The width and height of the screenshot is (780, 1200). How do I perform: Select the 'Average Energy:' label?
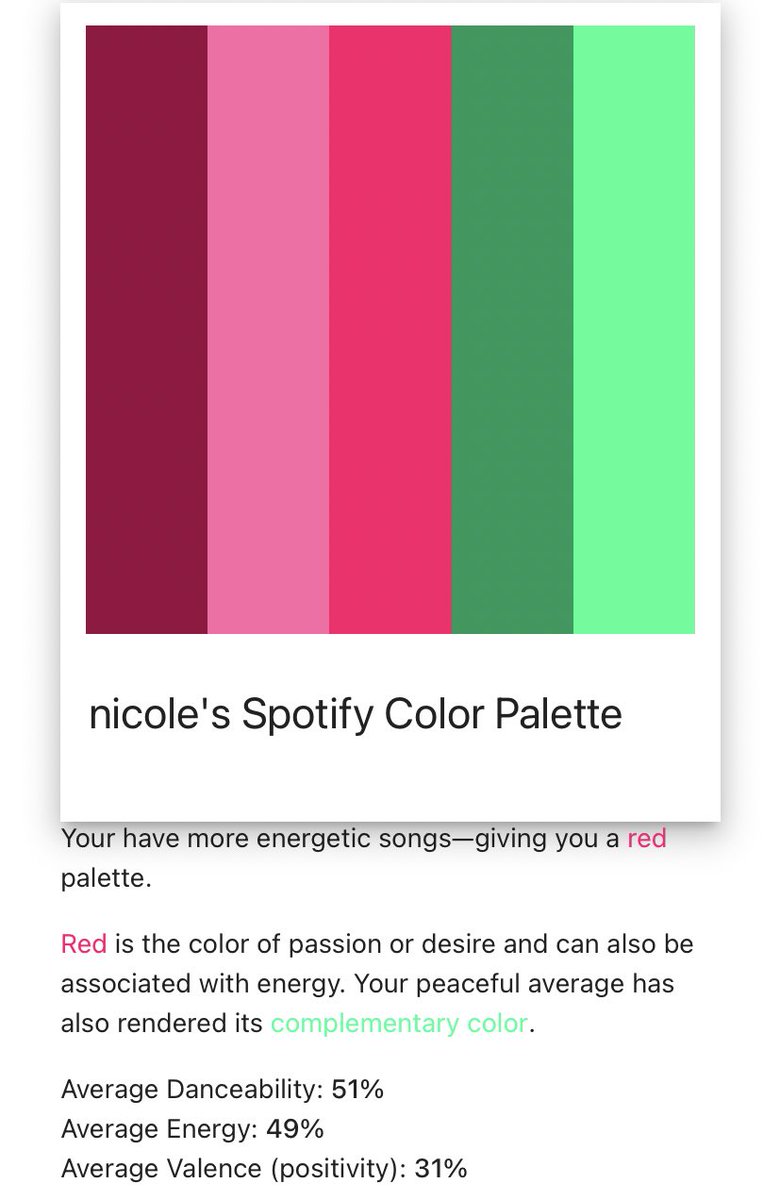click(161, 1129)
